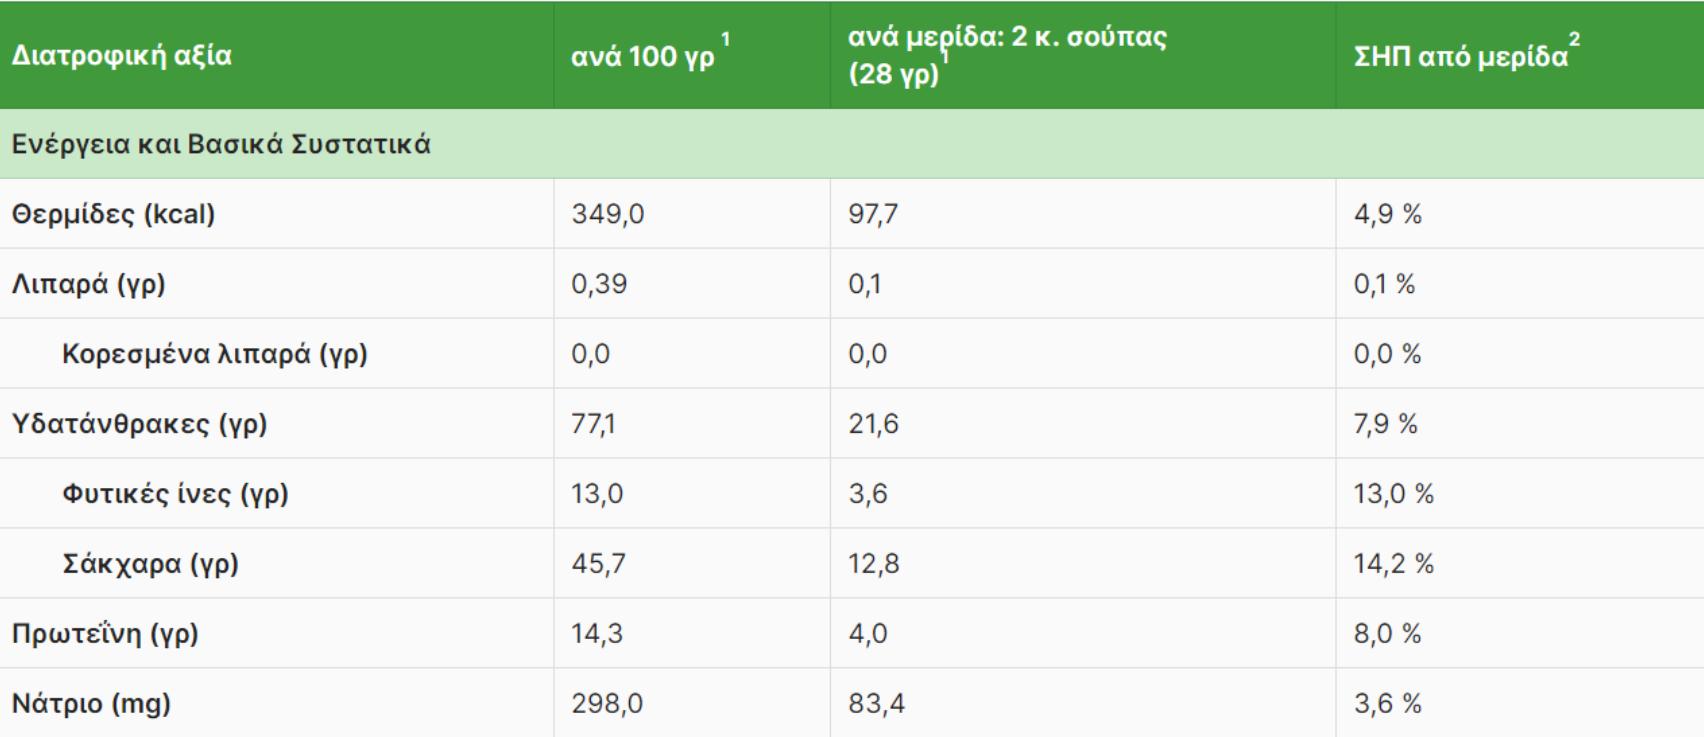Select the 97,7 calories per serving value

click(873, 214)
